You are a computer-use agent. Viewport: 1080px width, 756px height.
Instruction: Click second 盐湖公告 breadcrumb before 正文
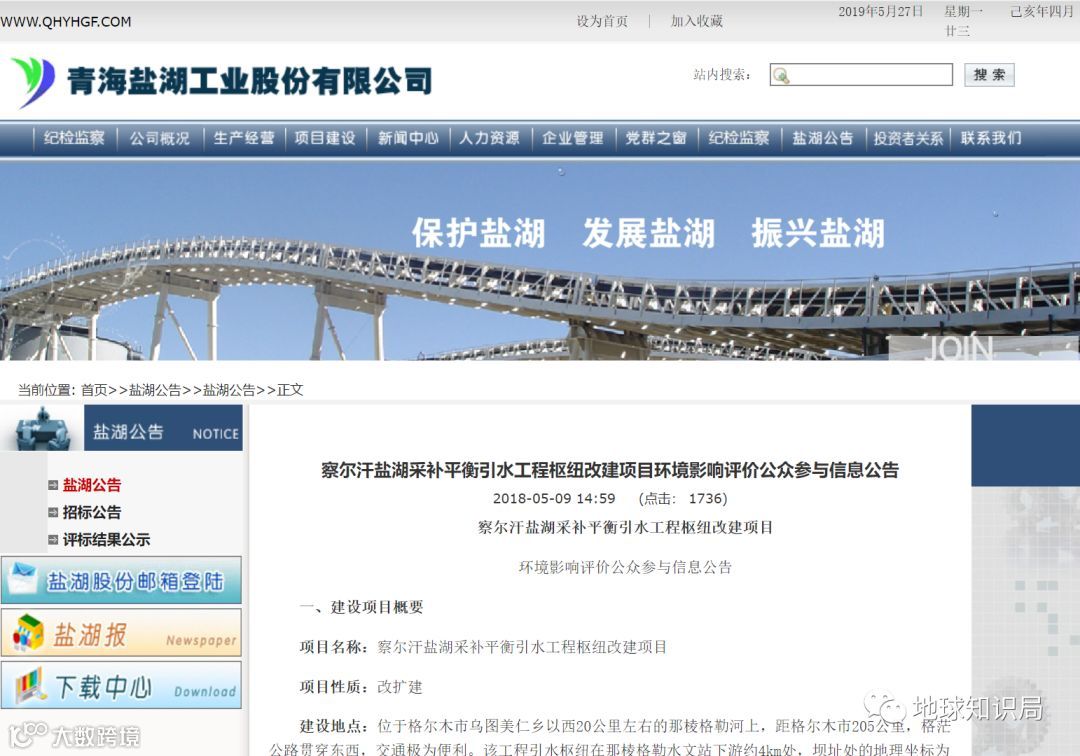point(229,390)
